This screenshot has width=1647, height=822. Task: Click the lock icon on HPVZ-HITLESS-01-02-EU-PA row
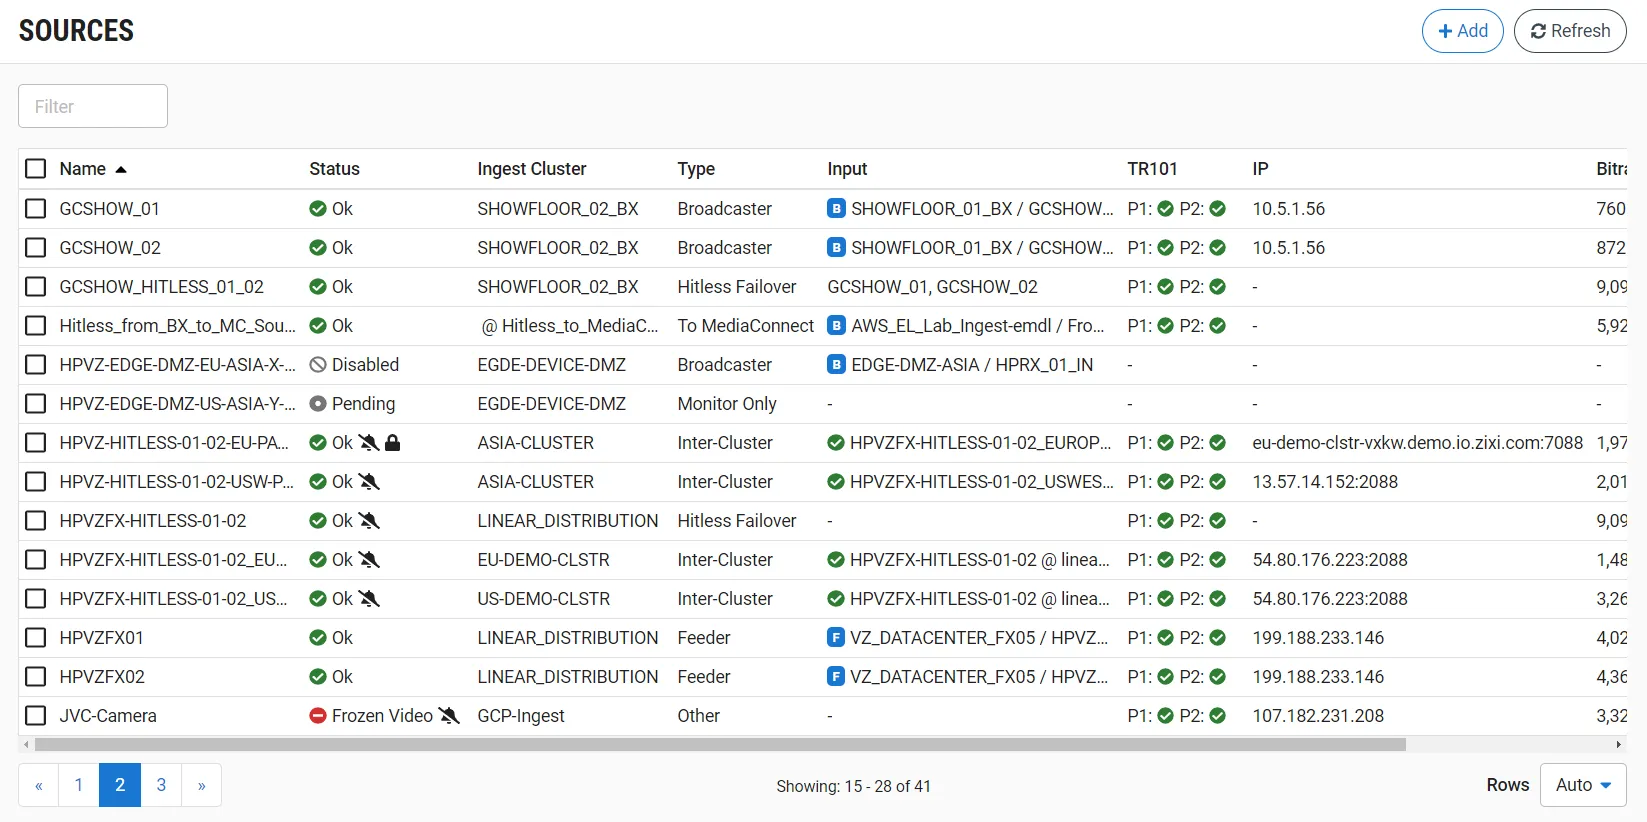[393, 443]
